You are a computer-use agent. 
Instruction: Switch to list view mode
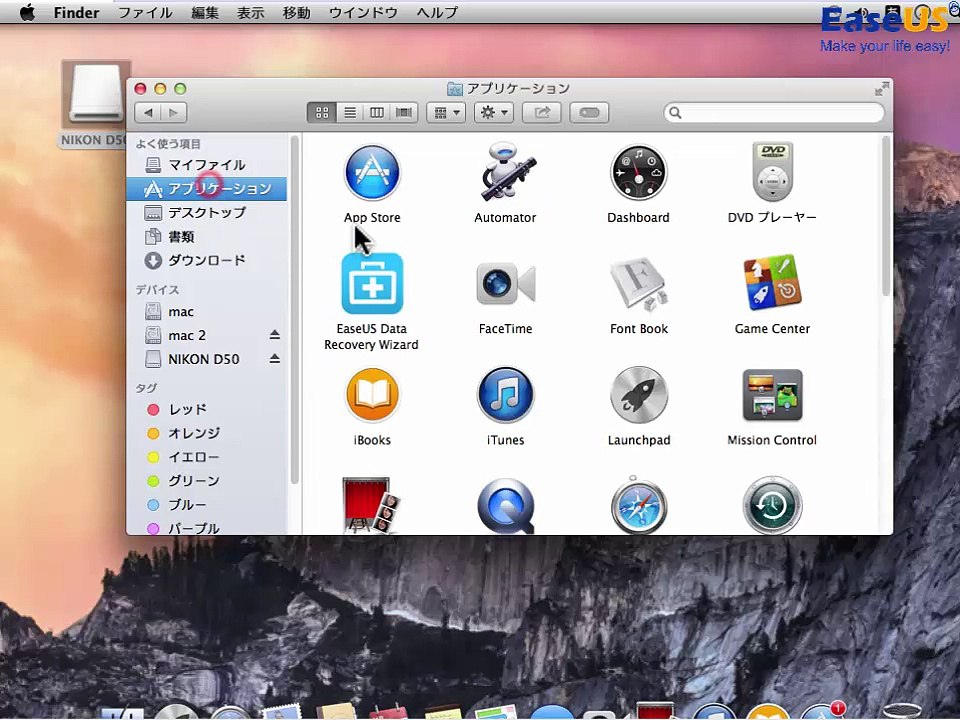(350, 113)
